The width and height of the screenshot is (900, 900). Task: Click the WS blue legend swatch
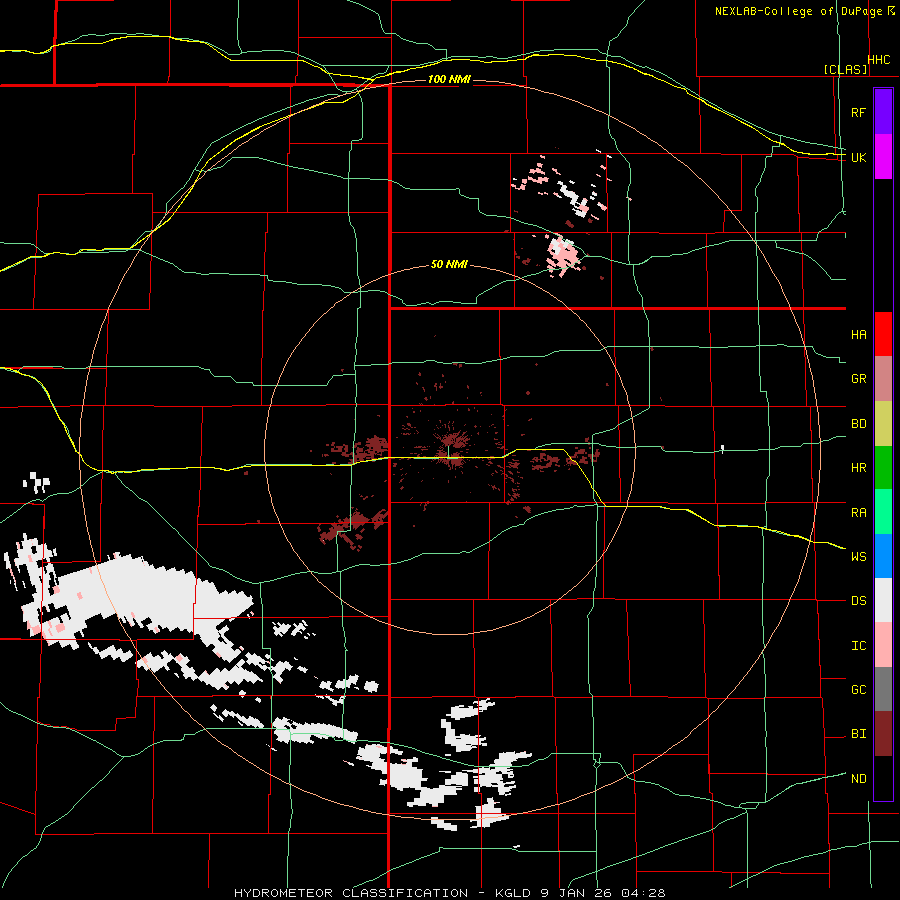click(883, 556)
